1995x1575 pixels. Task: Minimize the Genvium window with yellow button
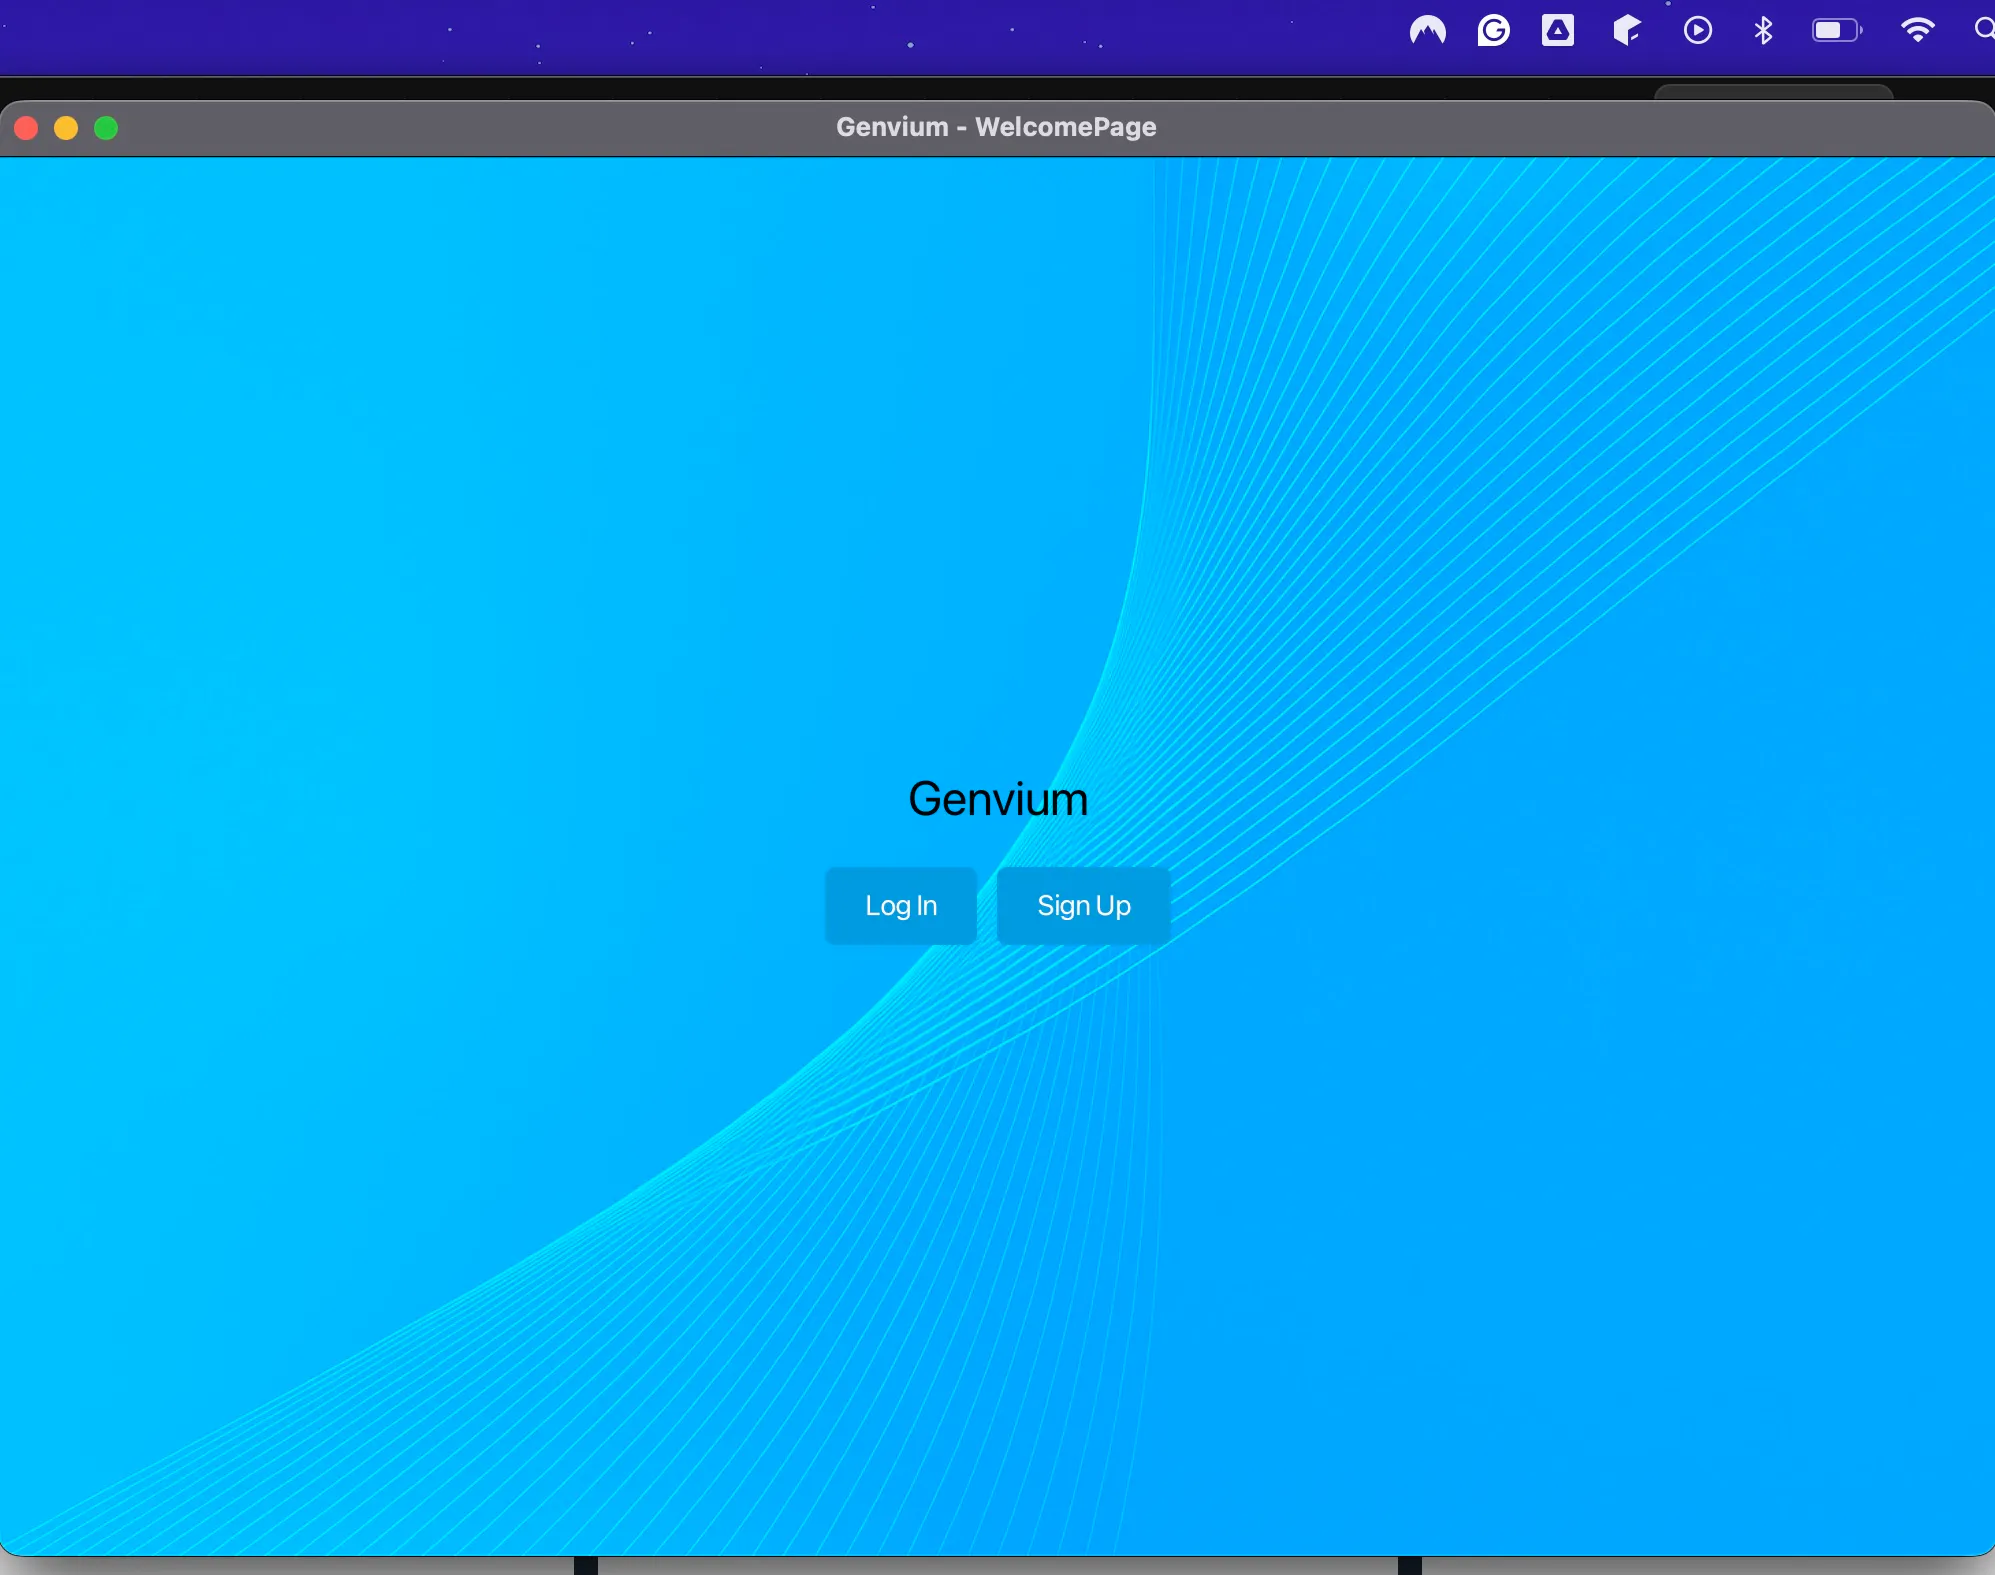pyautogui.click(x=66, y=128)
